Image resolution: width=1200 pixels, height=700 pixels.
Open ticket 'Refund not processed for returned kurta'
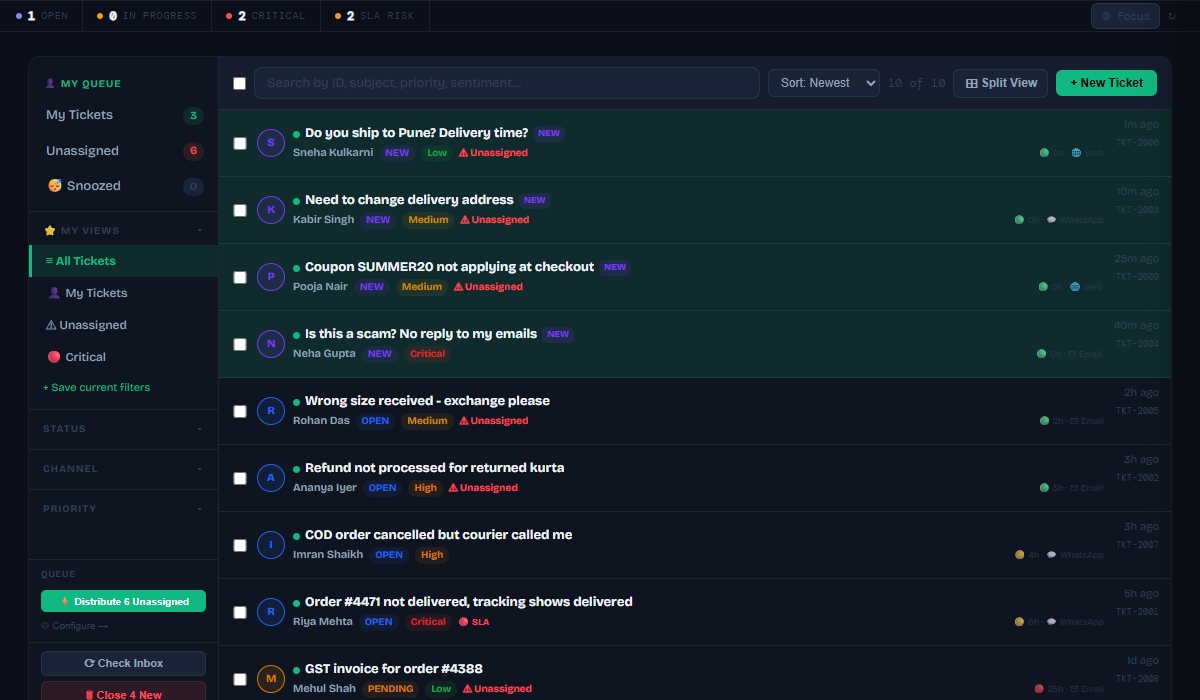coord(434,468)
